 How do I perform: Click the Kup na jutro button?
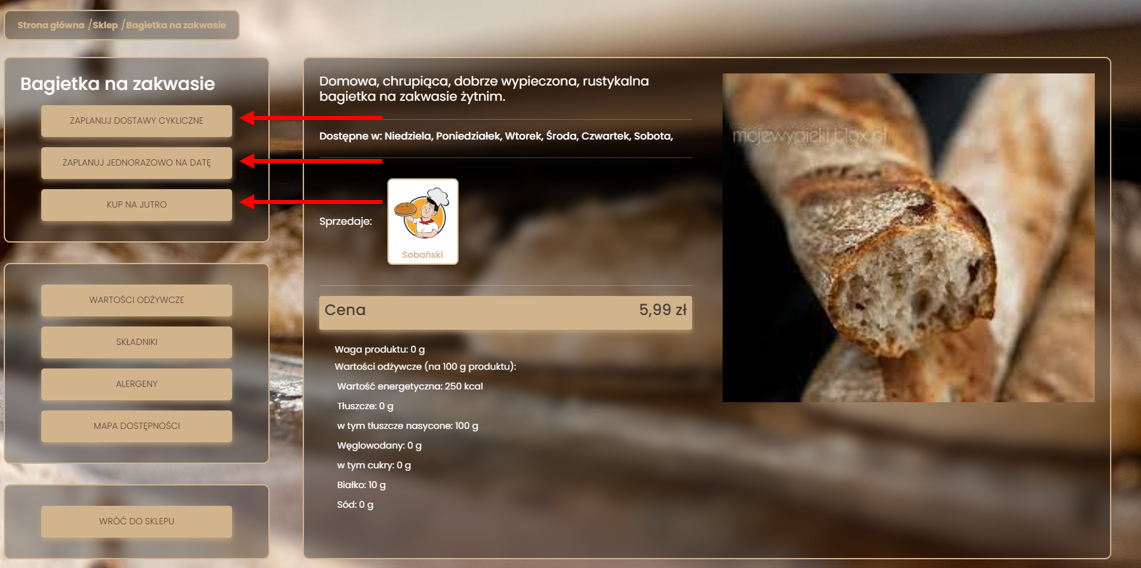coord(136,204)
